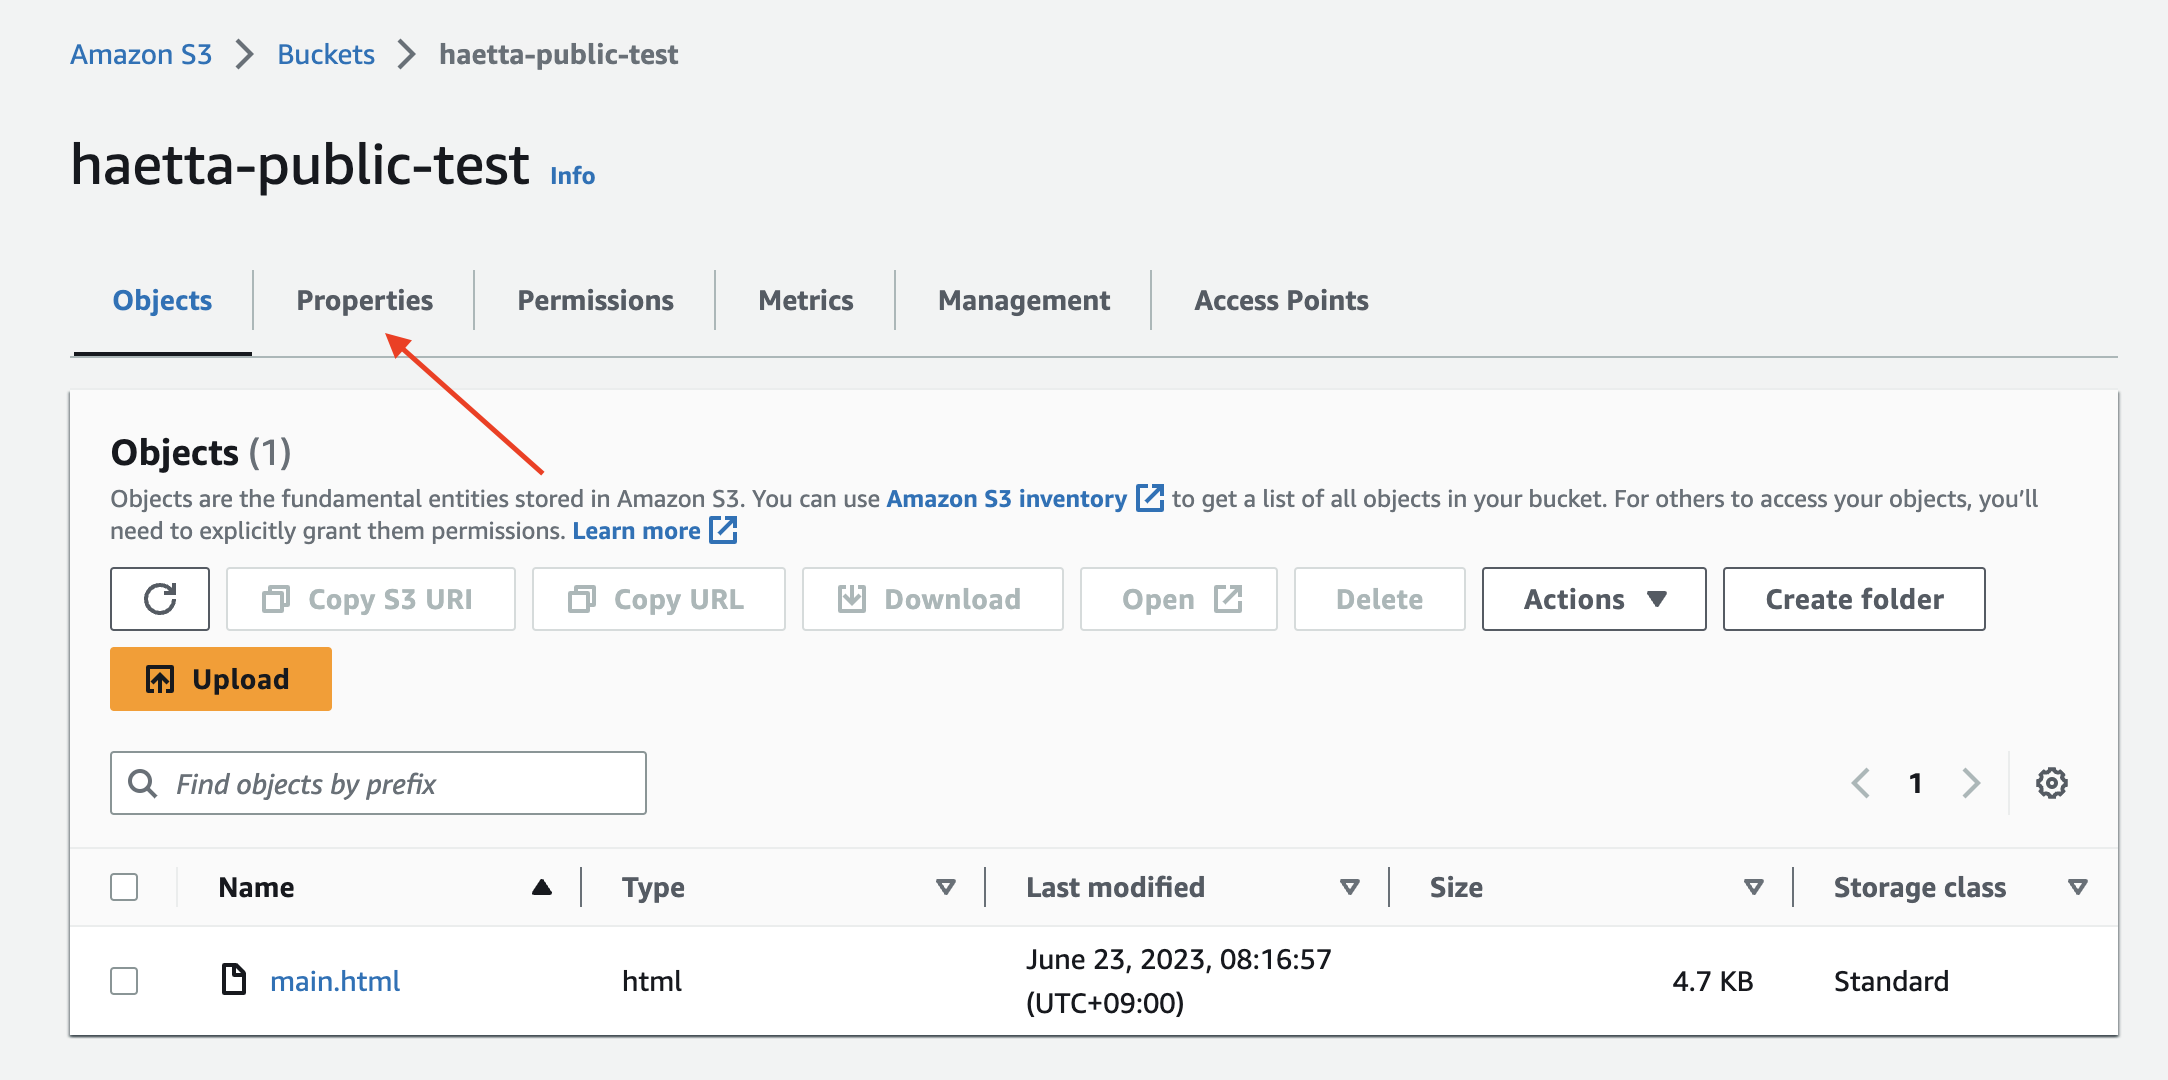This screenshot has height=1080, width=2168.
Task: Go to the Buckets breadcrumb link
Action: 326,54
